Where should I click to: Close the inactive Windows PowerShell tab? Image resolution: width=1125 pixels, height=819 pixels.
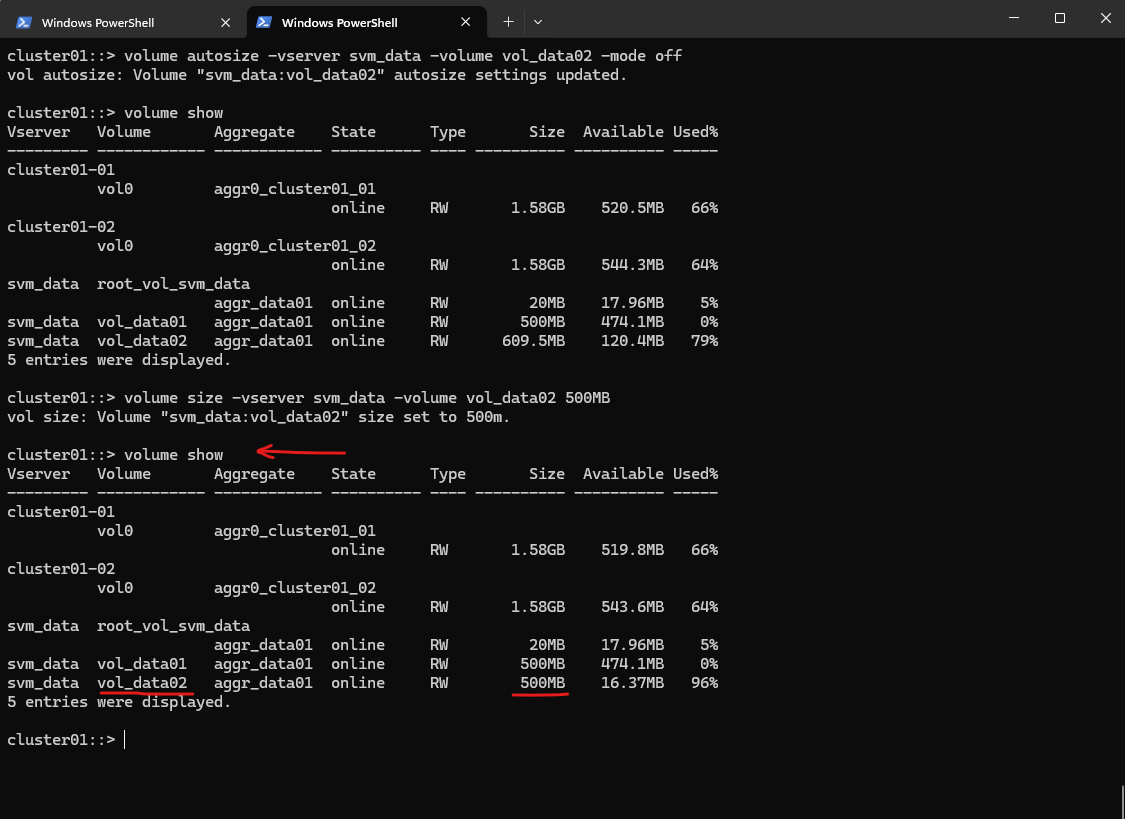pyautogui.click(x=225, y=22)
